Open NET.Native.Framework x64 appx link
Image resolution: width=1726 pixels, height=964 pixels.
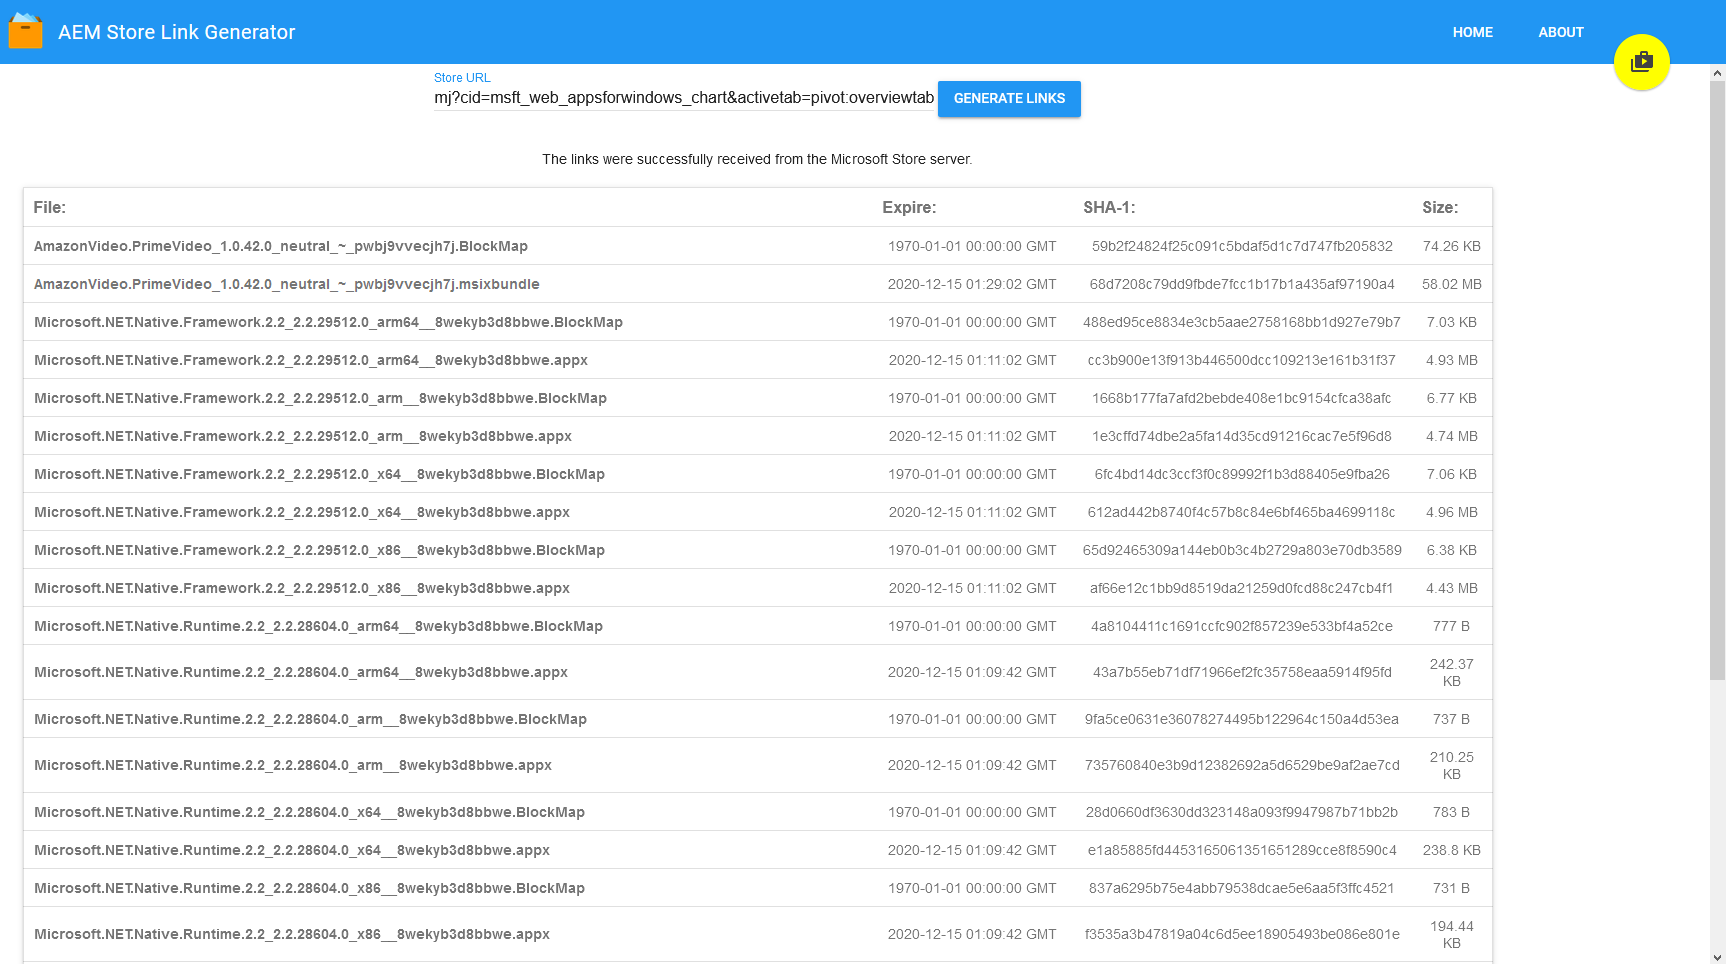(302, 512)
